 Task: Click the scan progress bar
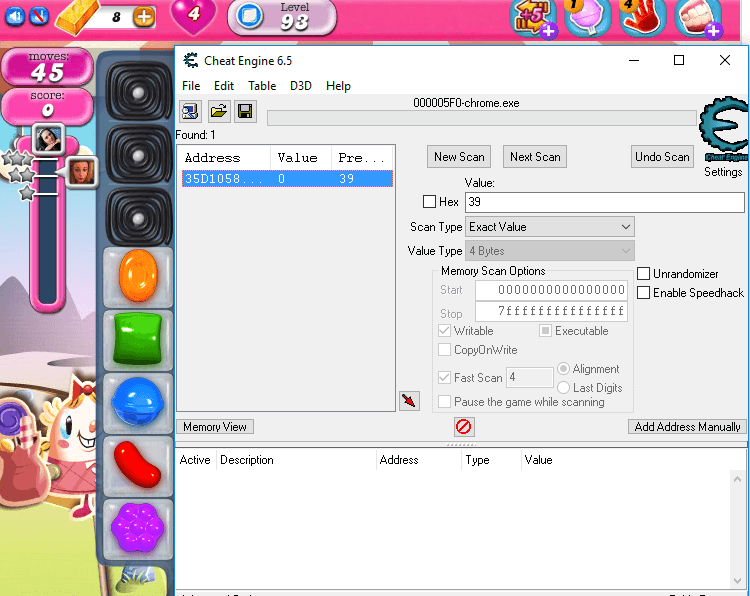pyautogui.click(x=481, y=118)
